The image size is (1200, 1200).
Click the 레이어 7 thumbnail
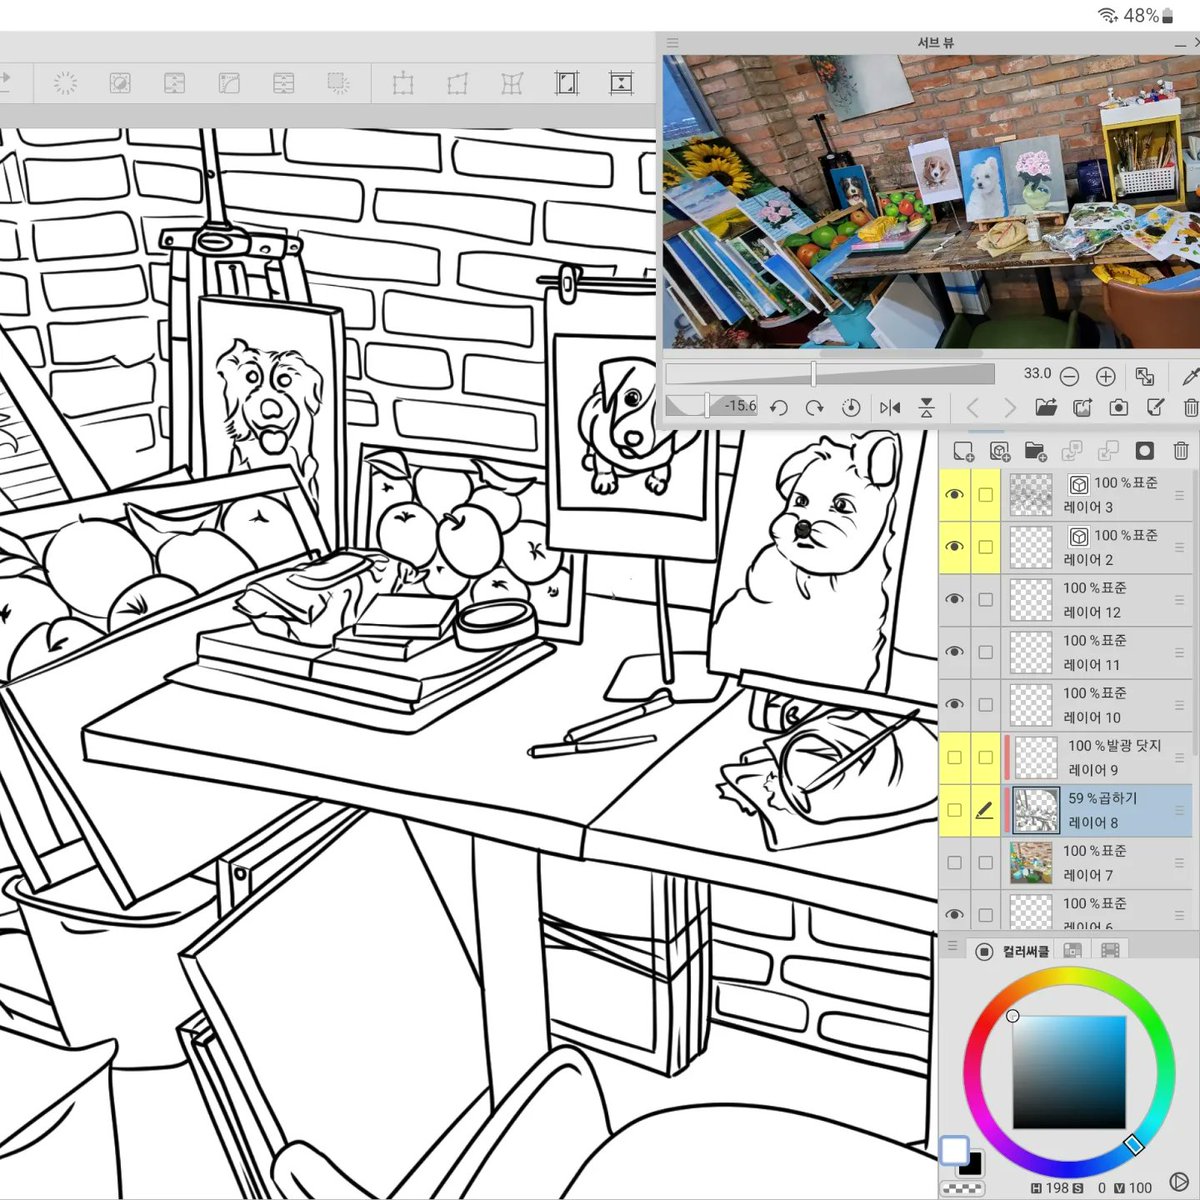coord(1031,863)
